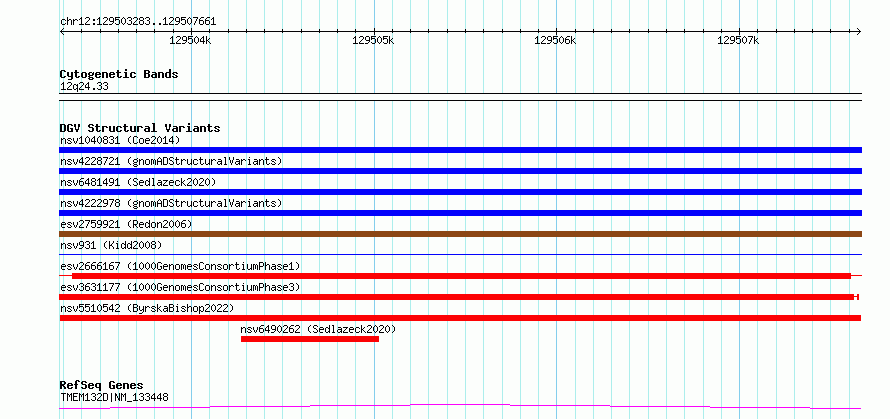The image size is (890, 419).
Task: Click the magenta TMEM132D gene line
Action: pyautogui.click(x=460, y=406)
